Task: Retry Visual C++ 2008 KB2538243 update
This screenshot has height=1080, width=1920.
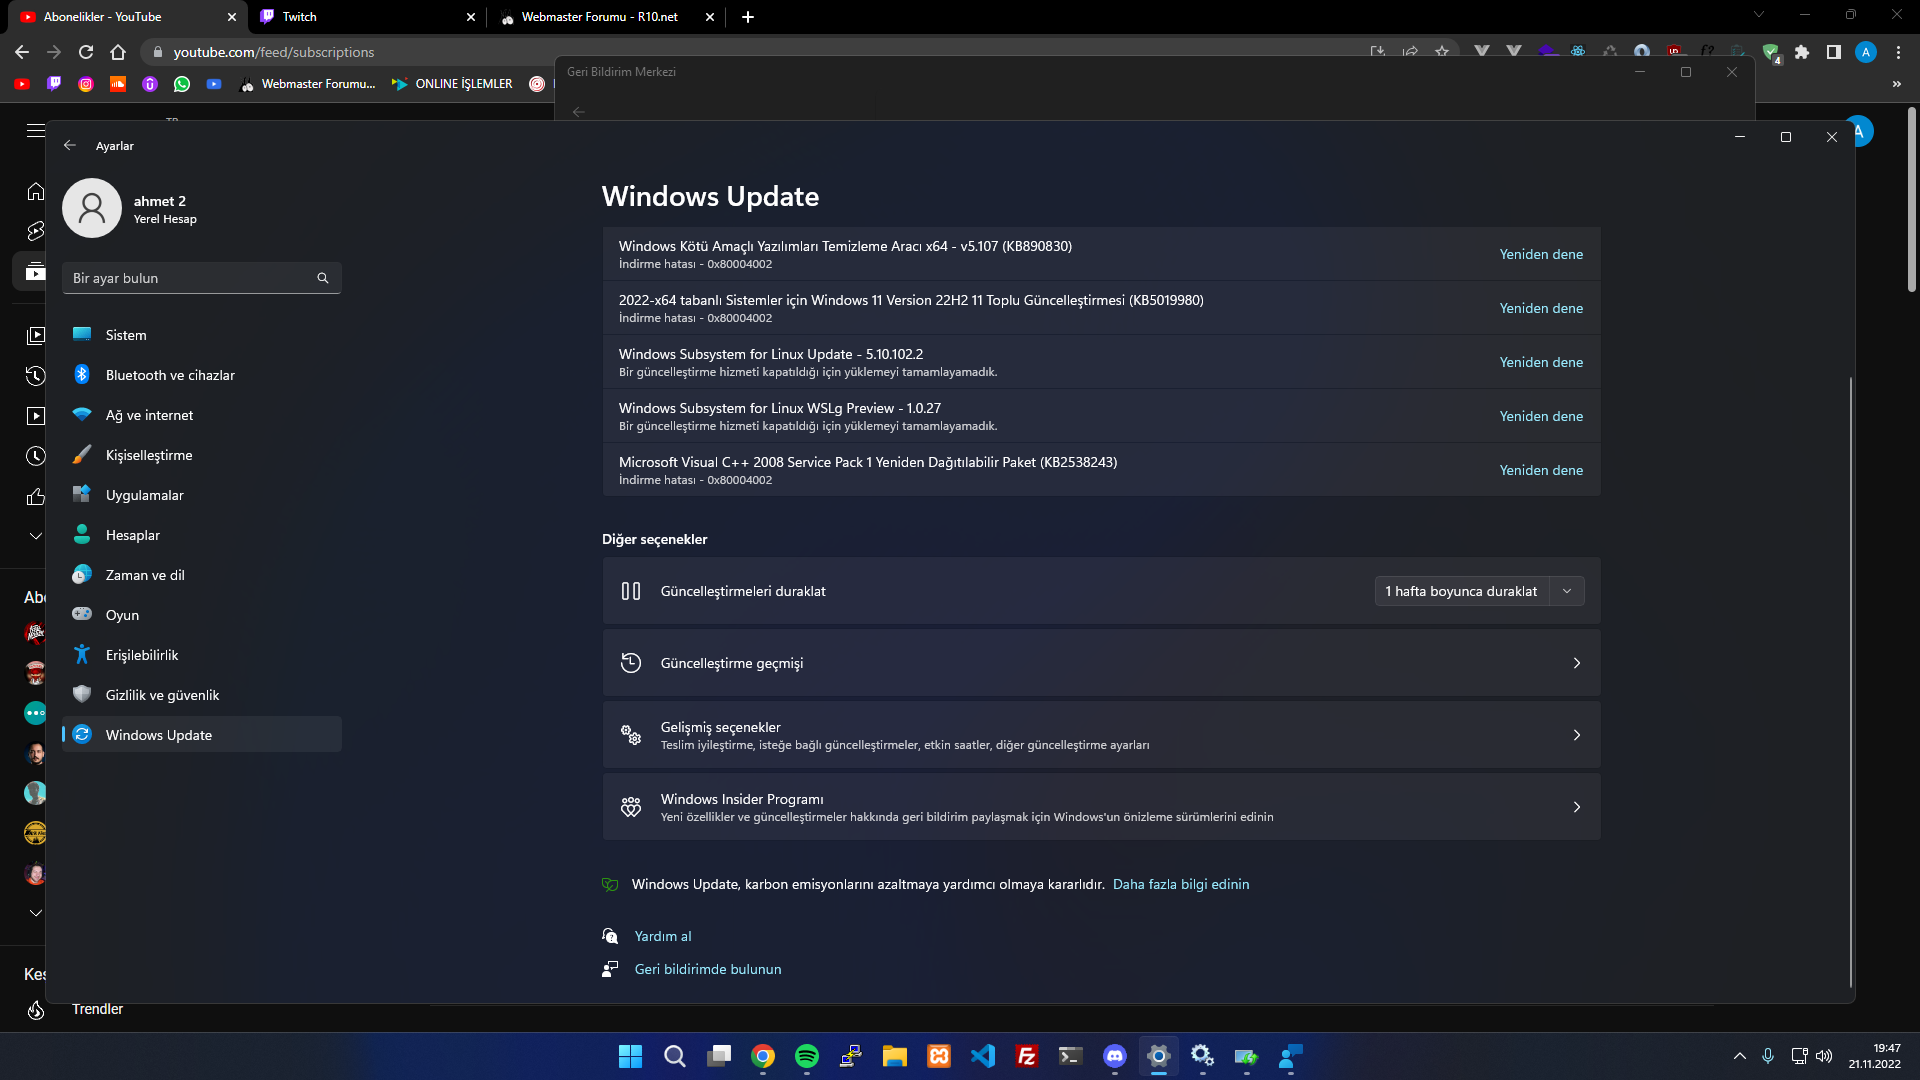Action: coord(1541,470)
